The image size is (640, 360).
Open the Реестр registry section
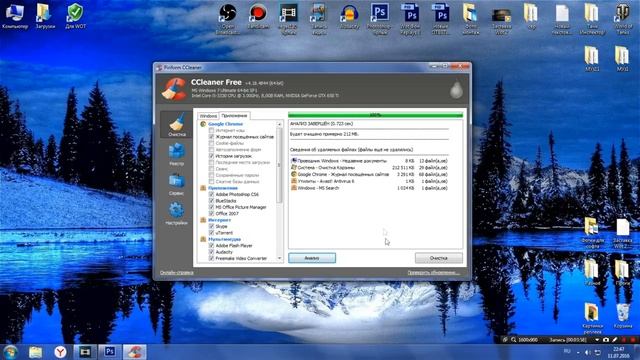176,154
